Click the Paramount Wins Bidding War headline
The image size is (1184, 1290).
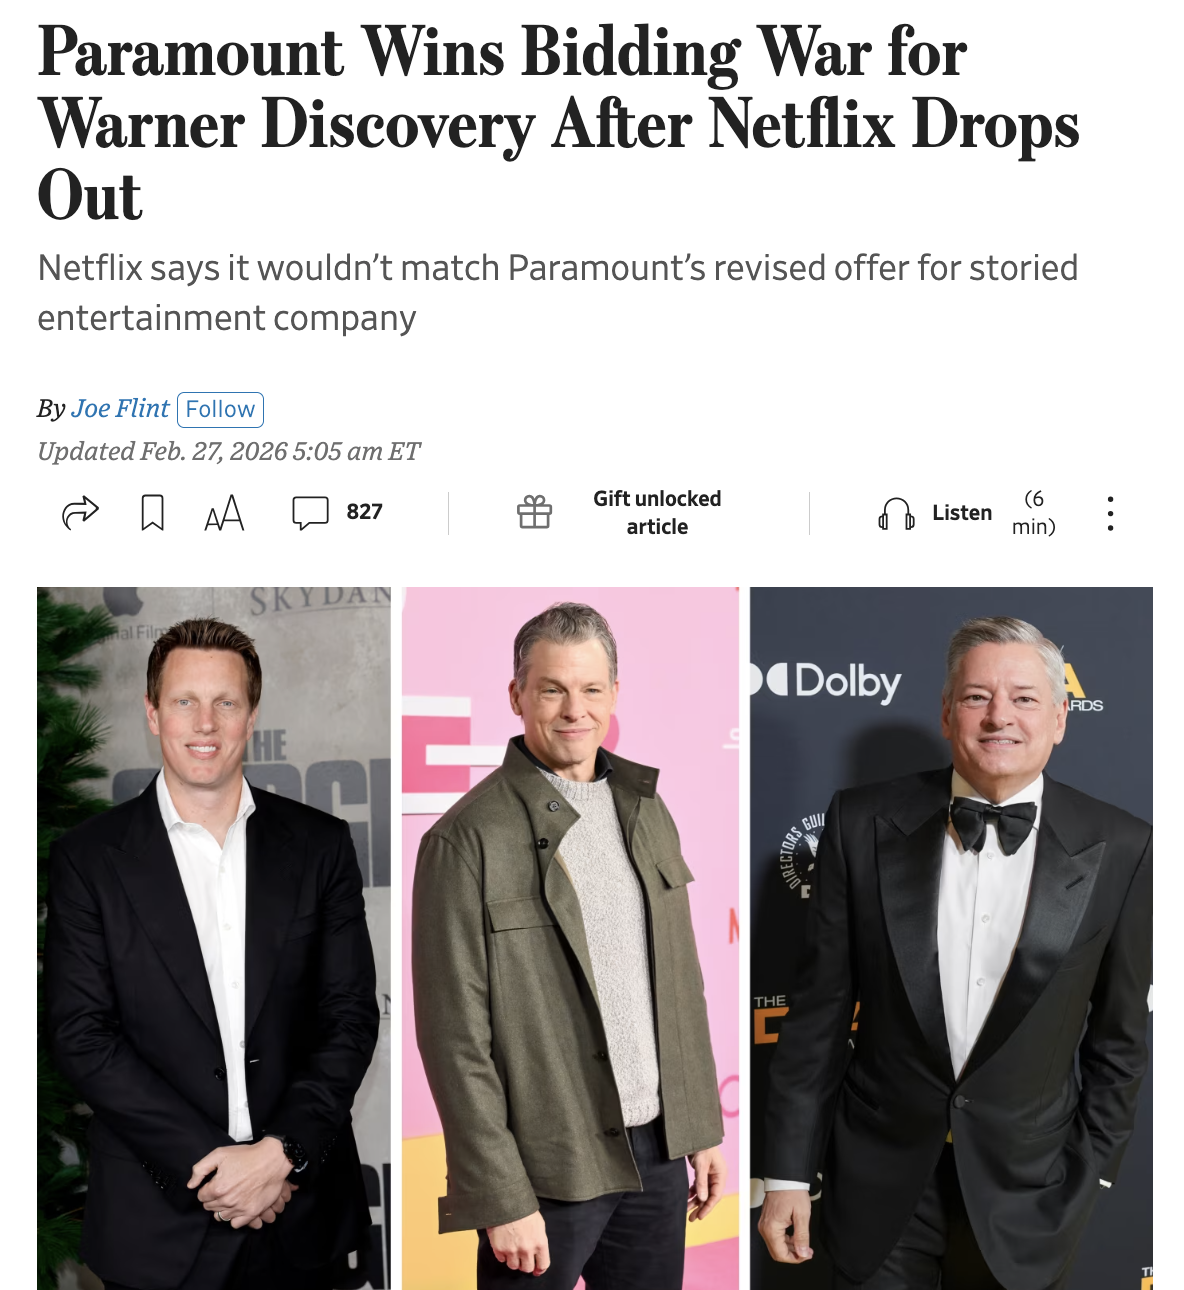(558, 123)
